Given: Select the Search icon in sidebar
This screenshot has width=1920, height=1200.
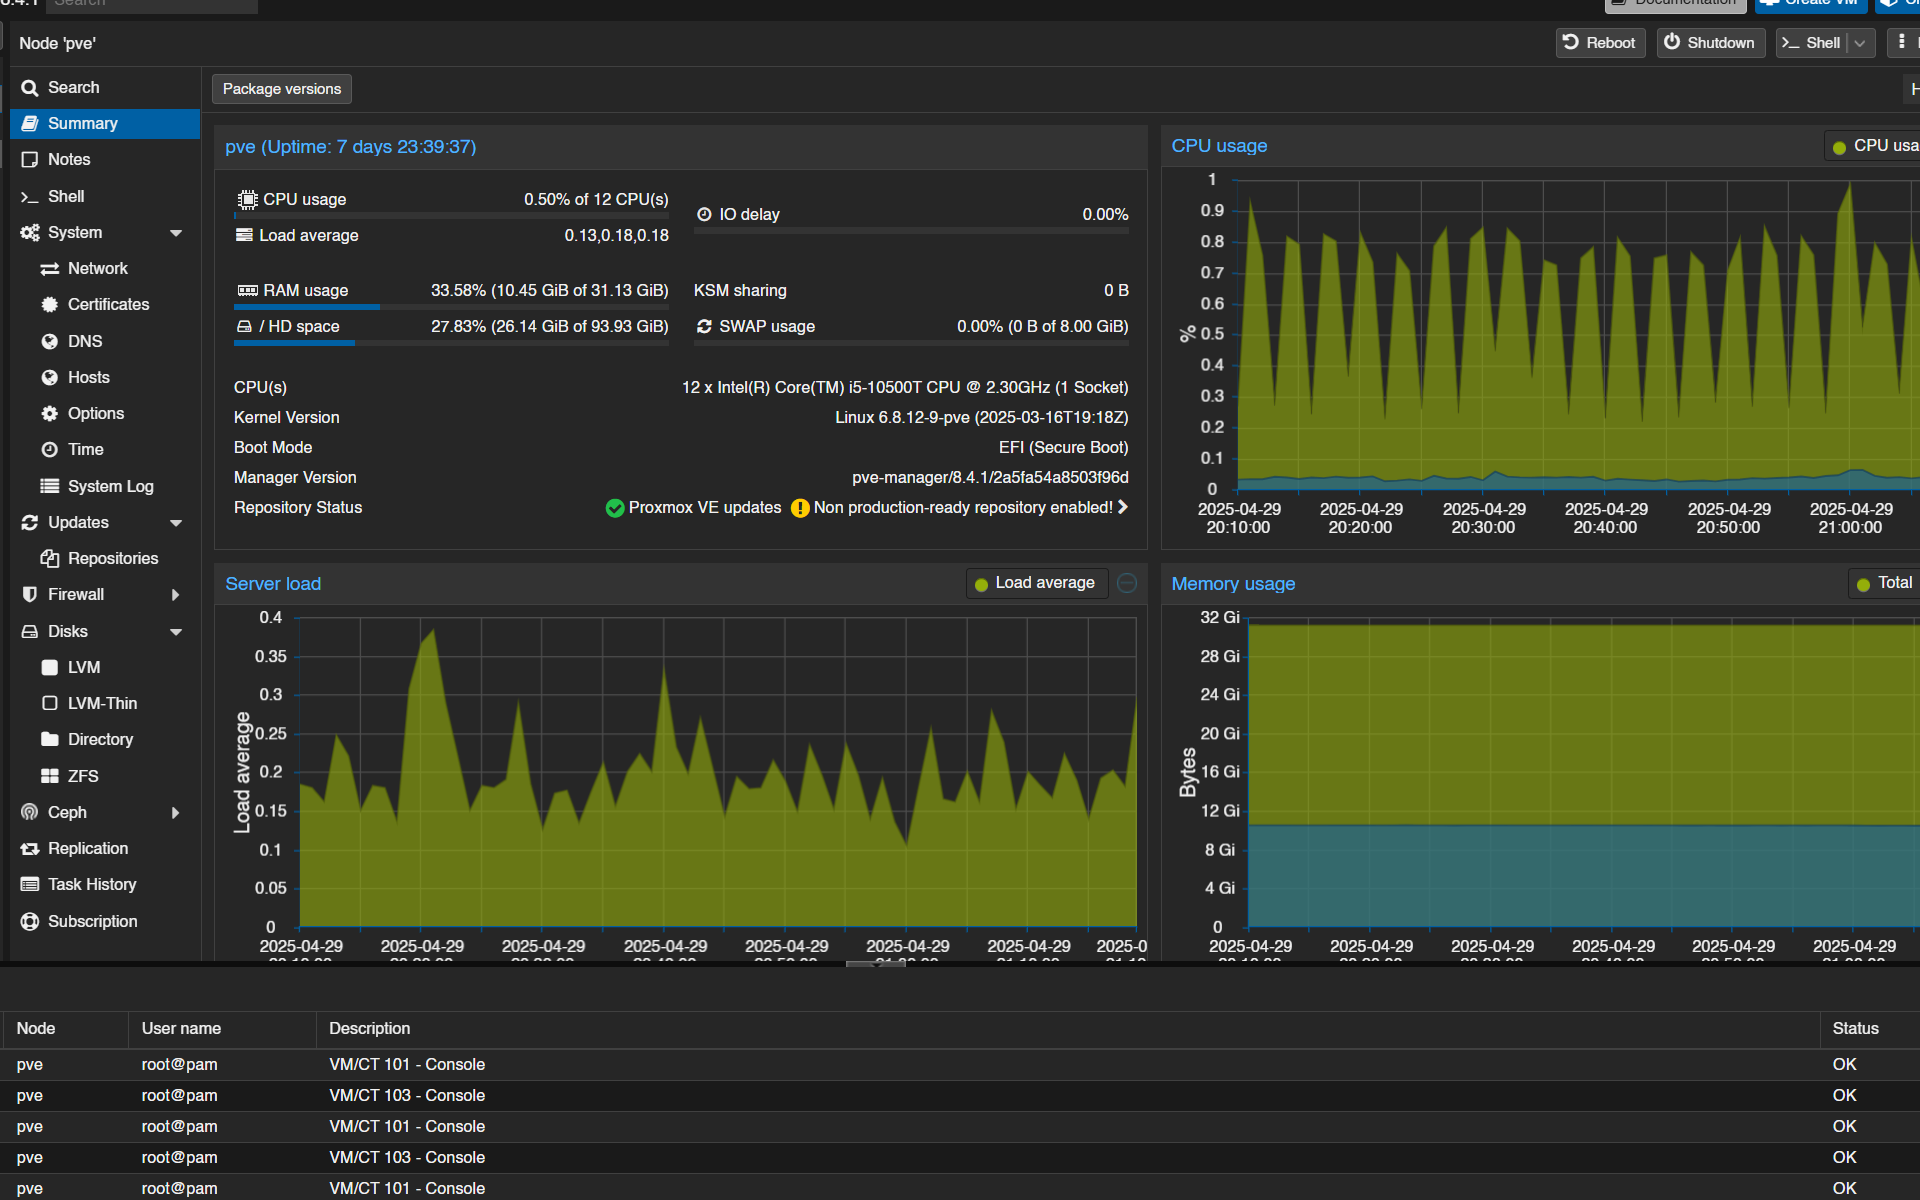Looking at the screenshot, I should 30,87.
